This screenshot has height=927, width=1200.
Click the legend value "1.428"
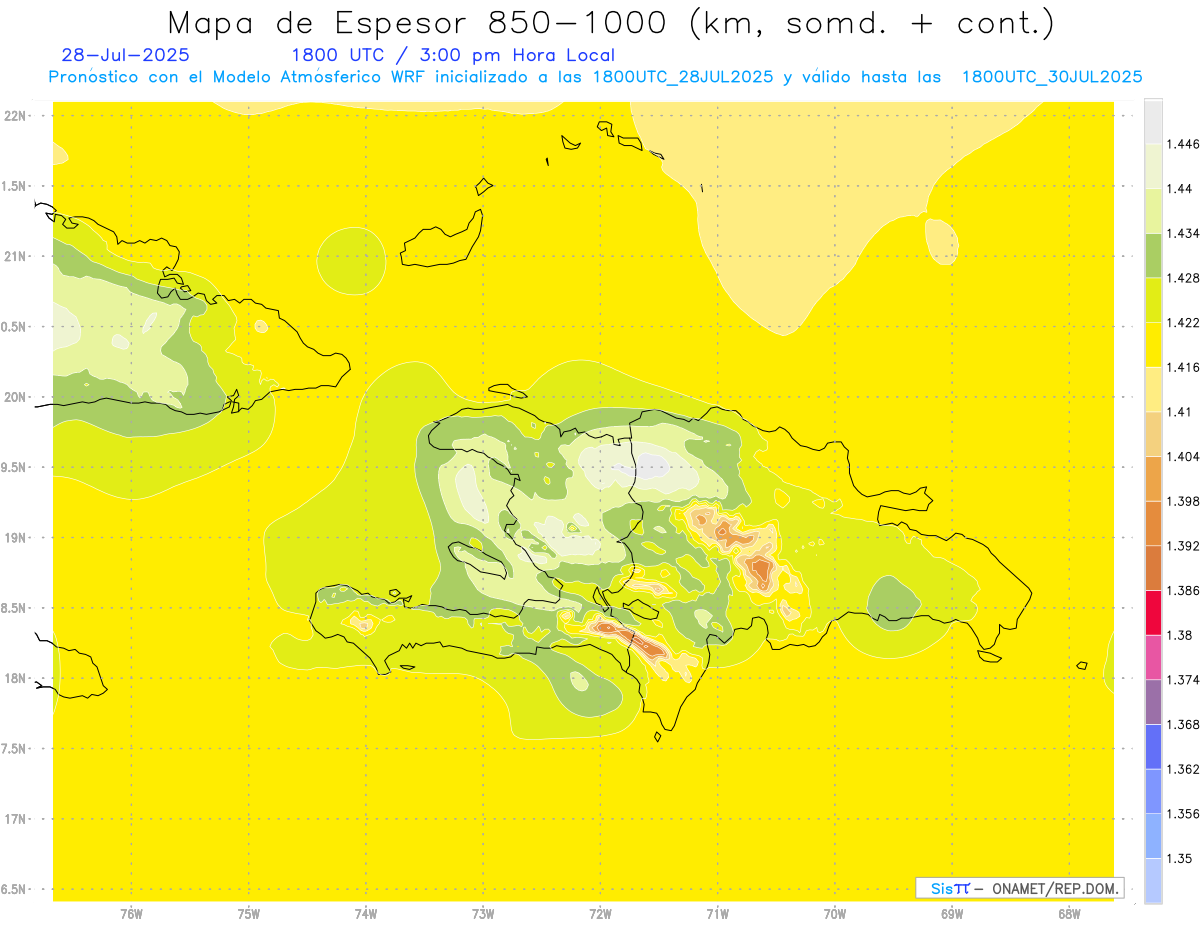coord(1185,278)
